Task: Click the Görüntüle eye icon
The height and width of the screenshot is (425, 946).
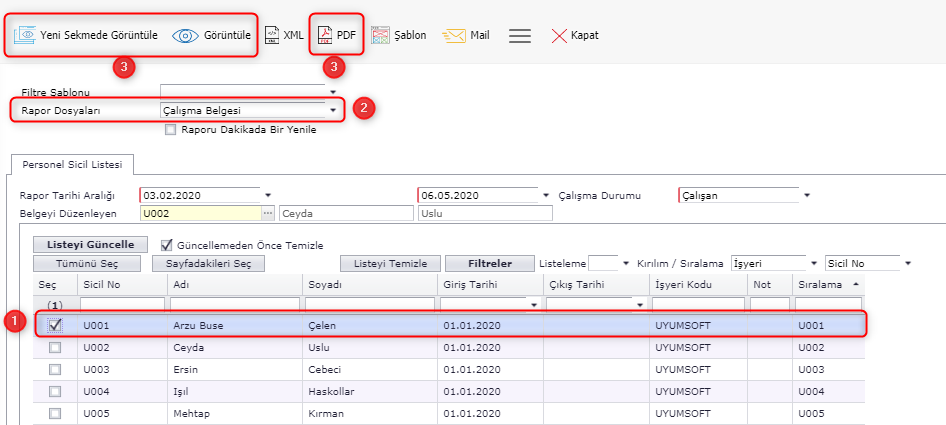Action: point(185,35)
